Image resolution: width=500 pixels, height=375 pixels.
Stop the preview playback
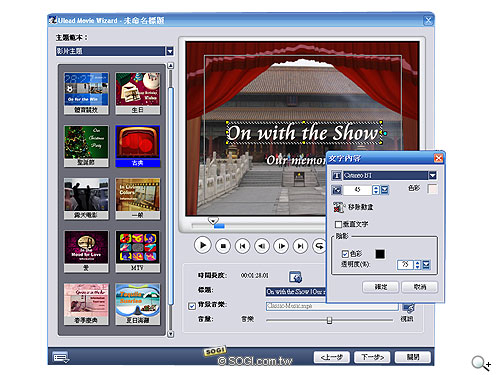tap(223, 246)
